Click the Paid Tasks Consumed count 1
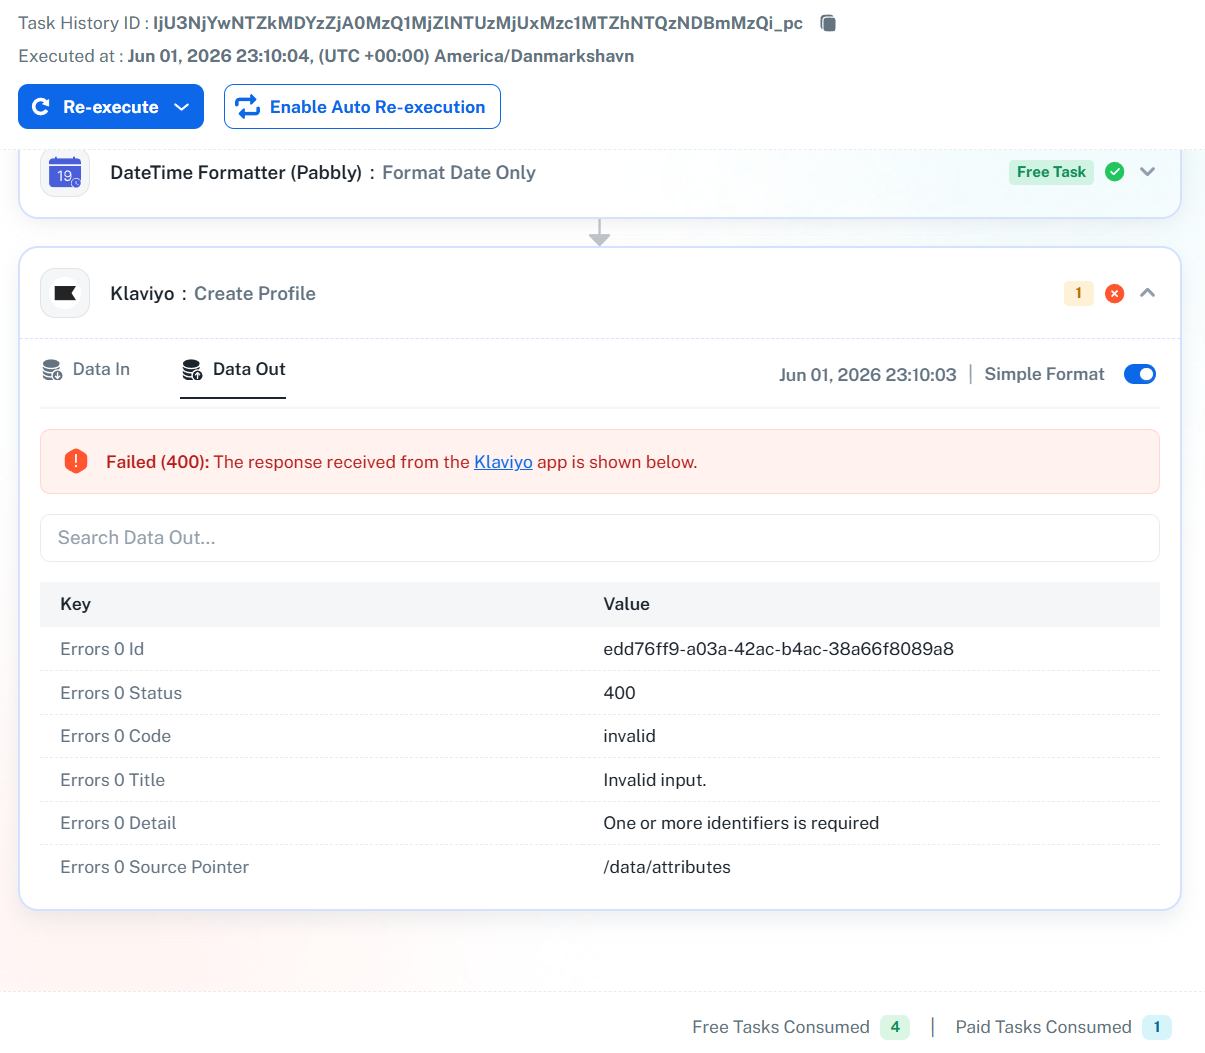This screenshot has width=1205, height=1053. 1157,1027
